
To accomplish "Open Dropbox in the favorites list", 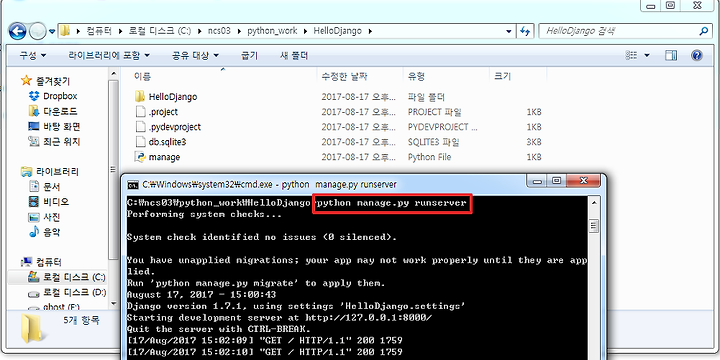I will point(60,96).
